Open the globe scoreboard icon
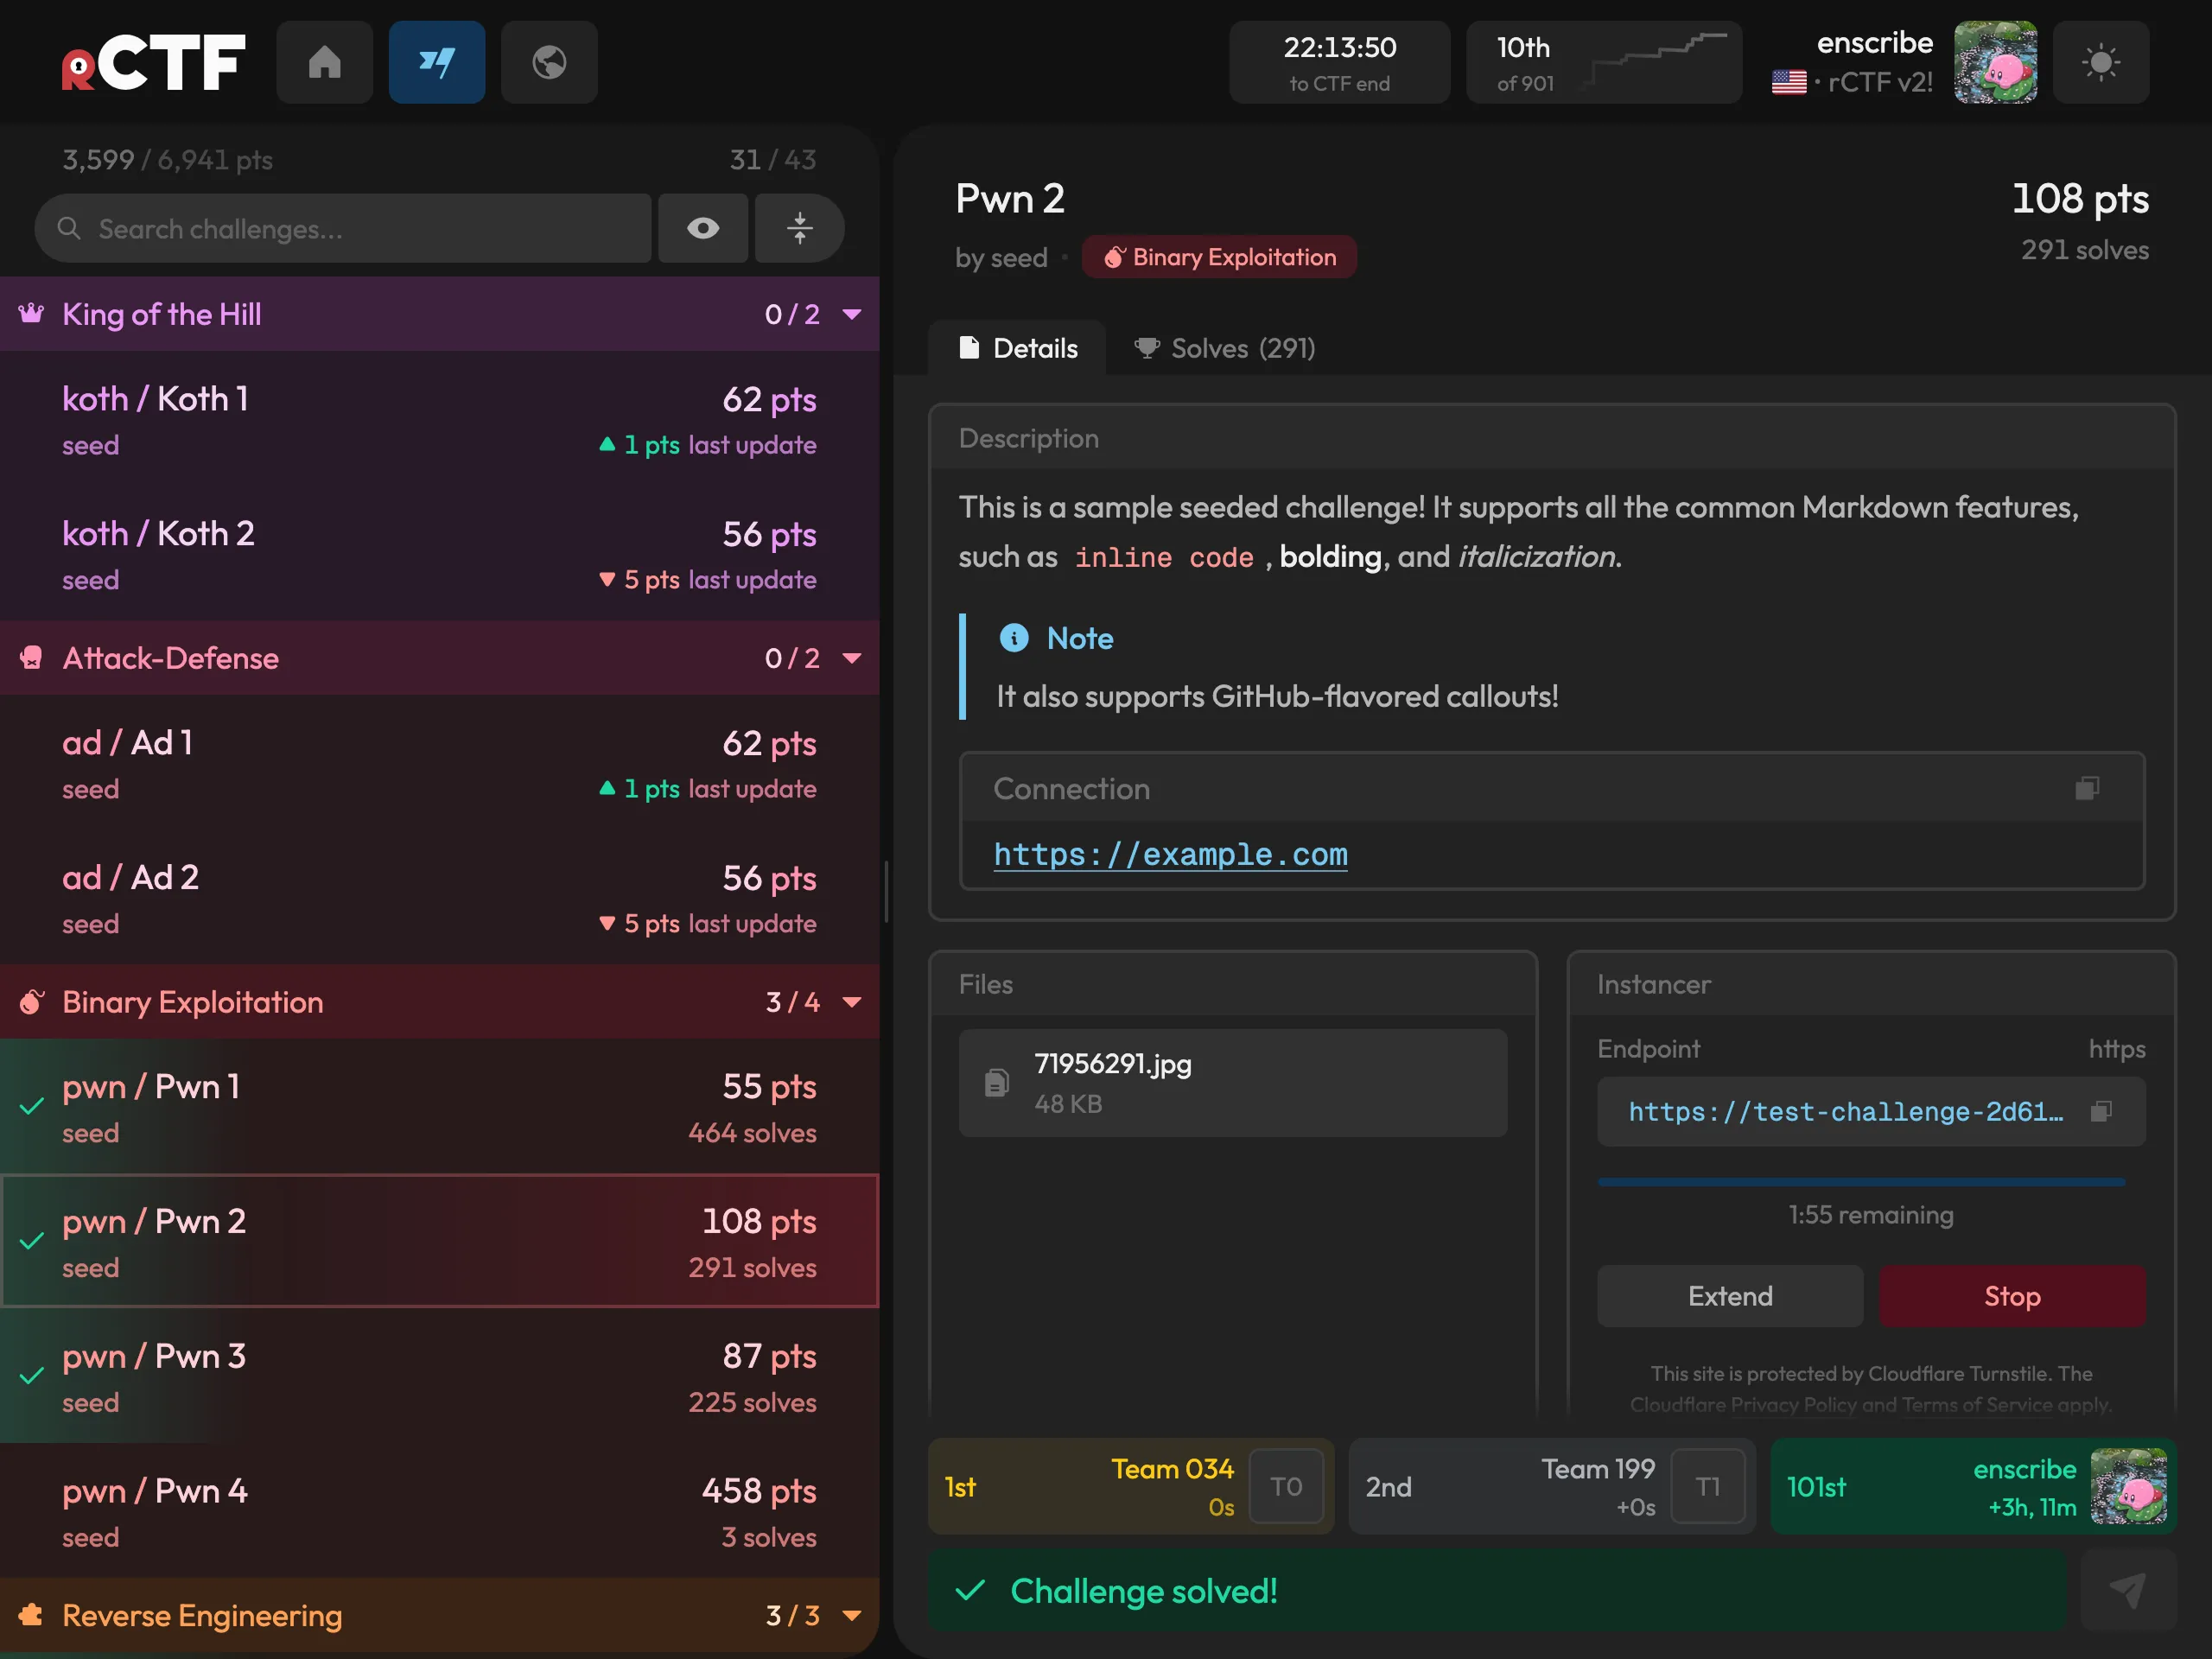This screenshot has height=1659, width=2212. [x=549, y=62]
